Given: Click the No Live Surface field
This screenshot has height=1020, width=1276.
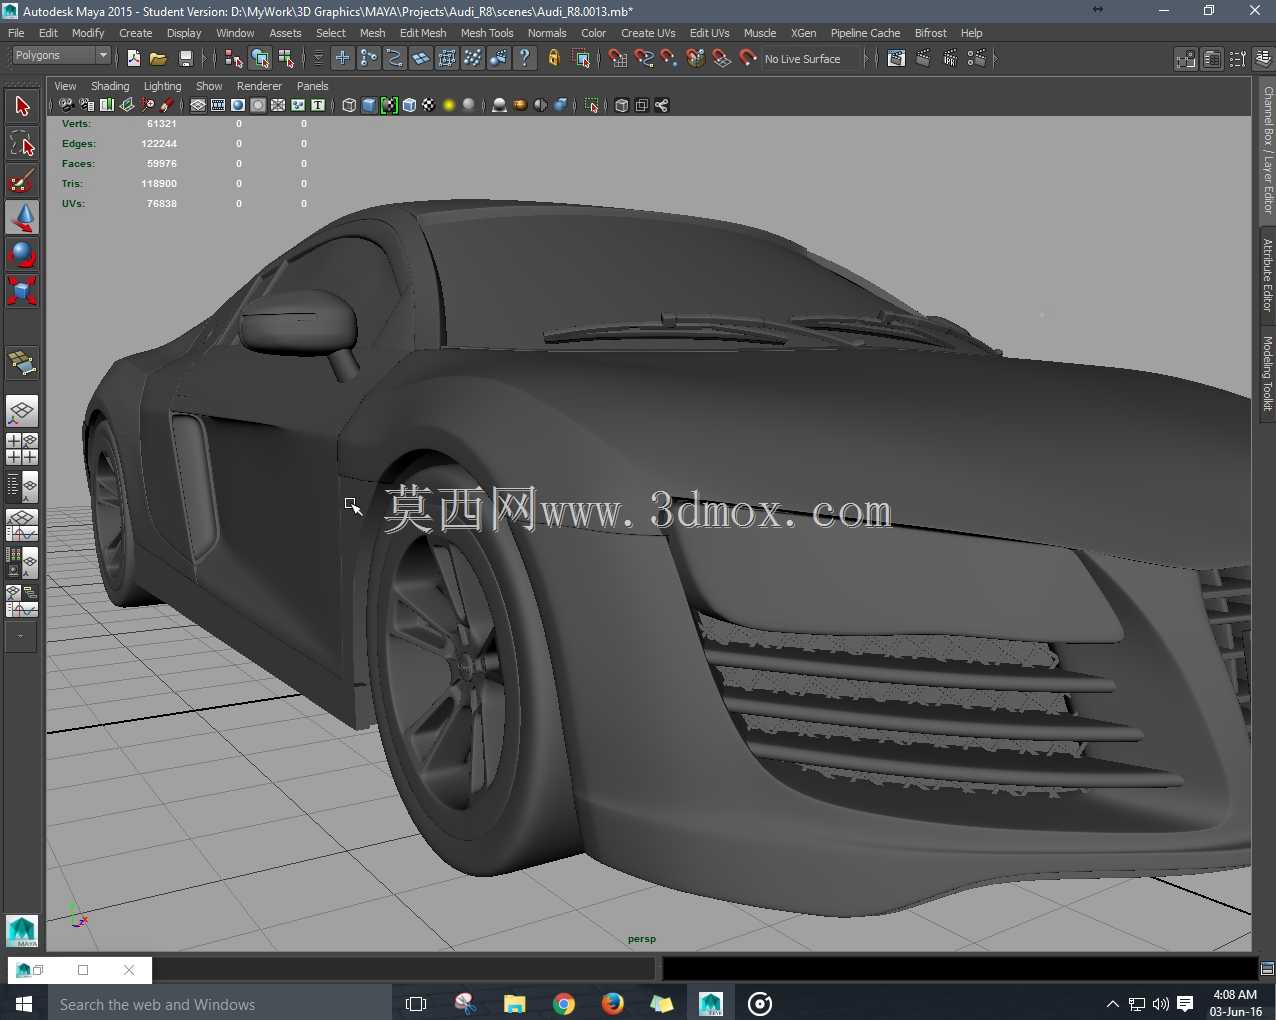Looking at the screenshot, I should tap(811, 59).
